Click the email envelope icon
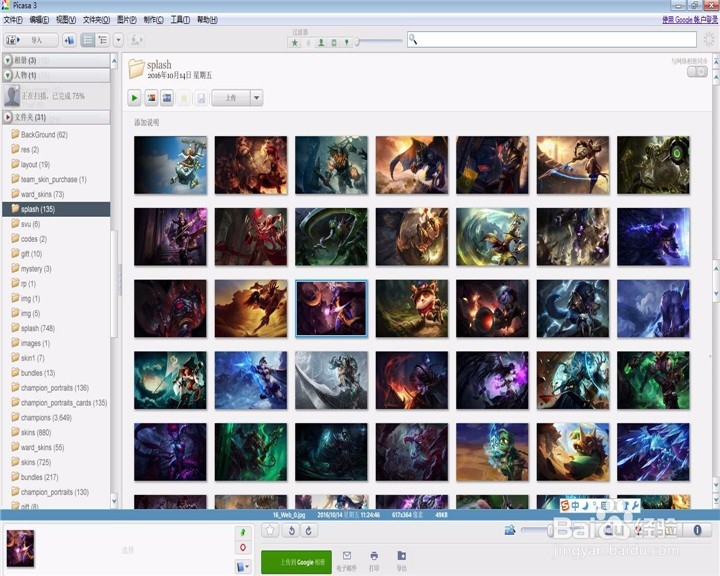This screenshot has width=720, height=576. click(347, 556)
